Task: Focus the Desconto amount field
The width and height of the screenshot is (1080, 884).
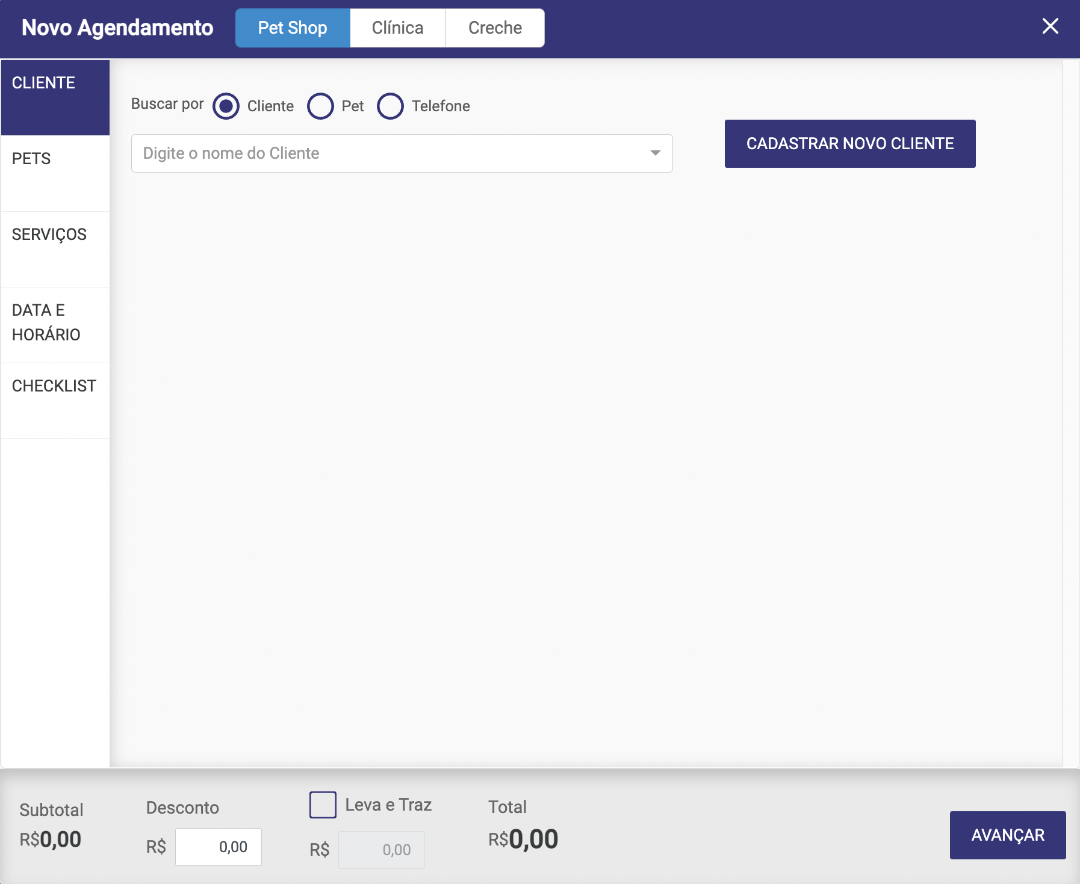Action: click(218, 847)
